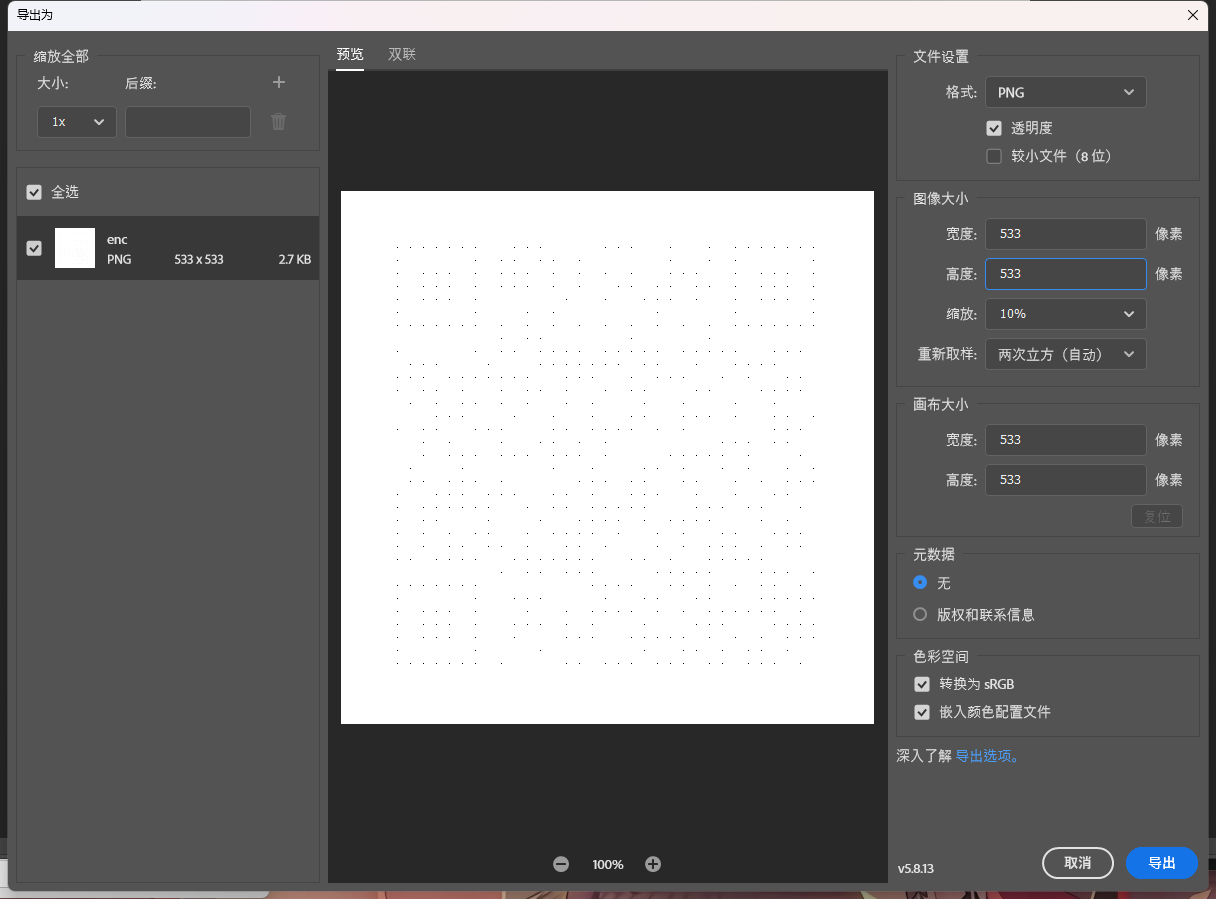Click the trash icon to delete the scale entry
The width and height of the screenshot is (1216, 899).
[279, 122]
